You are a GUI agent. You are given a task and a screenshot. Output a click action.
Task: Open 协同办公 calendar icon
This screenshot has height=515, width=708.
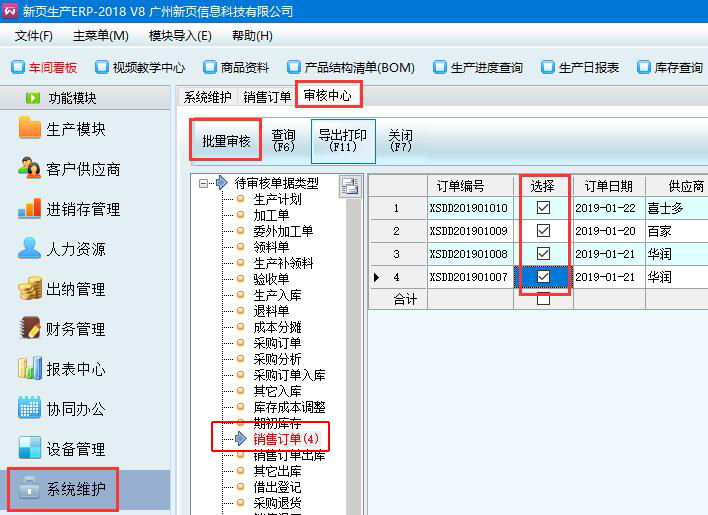point(29,409)
